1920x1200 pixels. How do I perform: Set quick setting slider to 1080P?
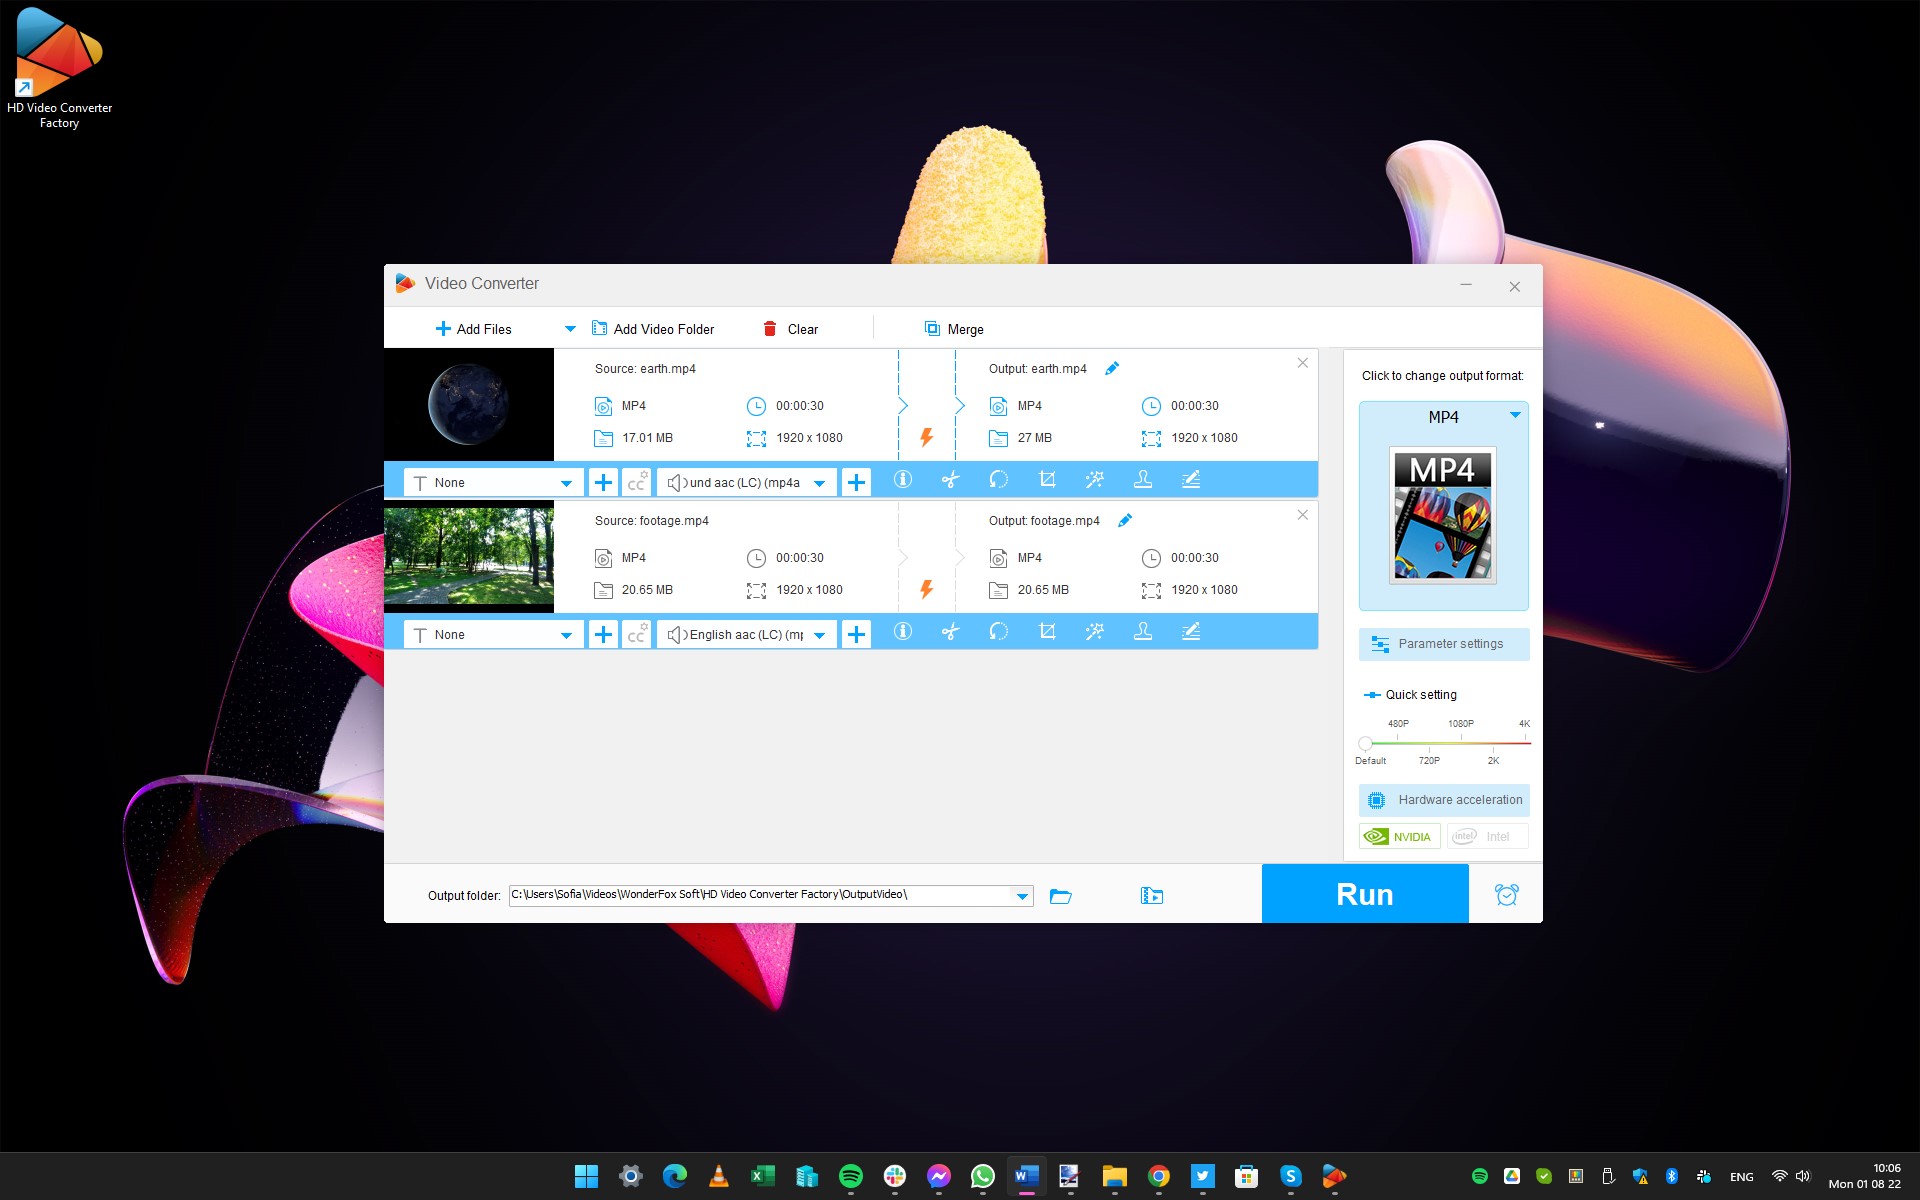(1461, 742)
